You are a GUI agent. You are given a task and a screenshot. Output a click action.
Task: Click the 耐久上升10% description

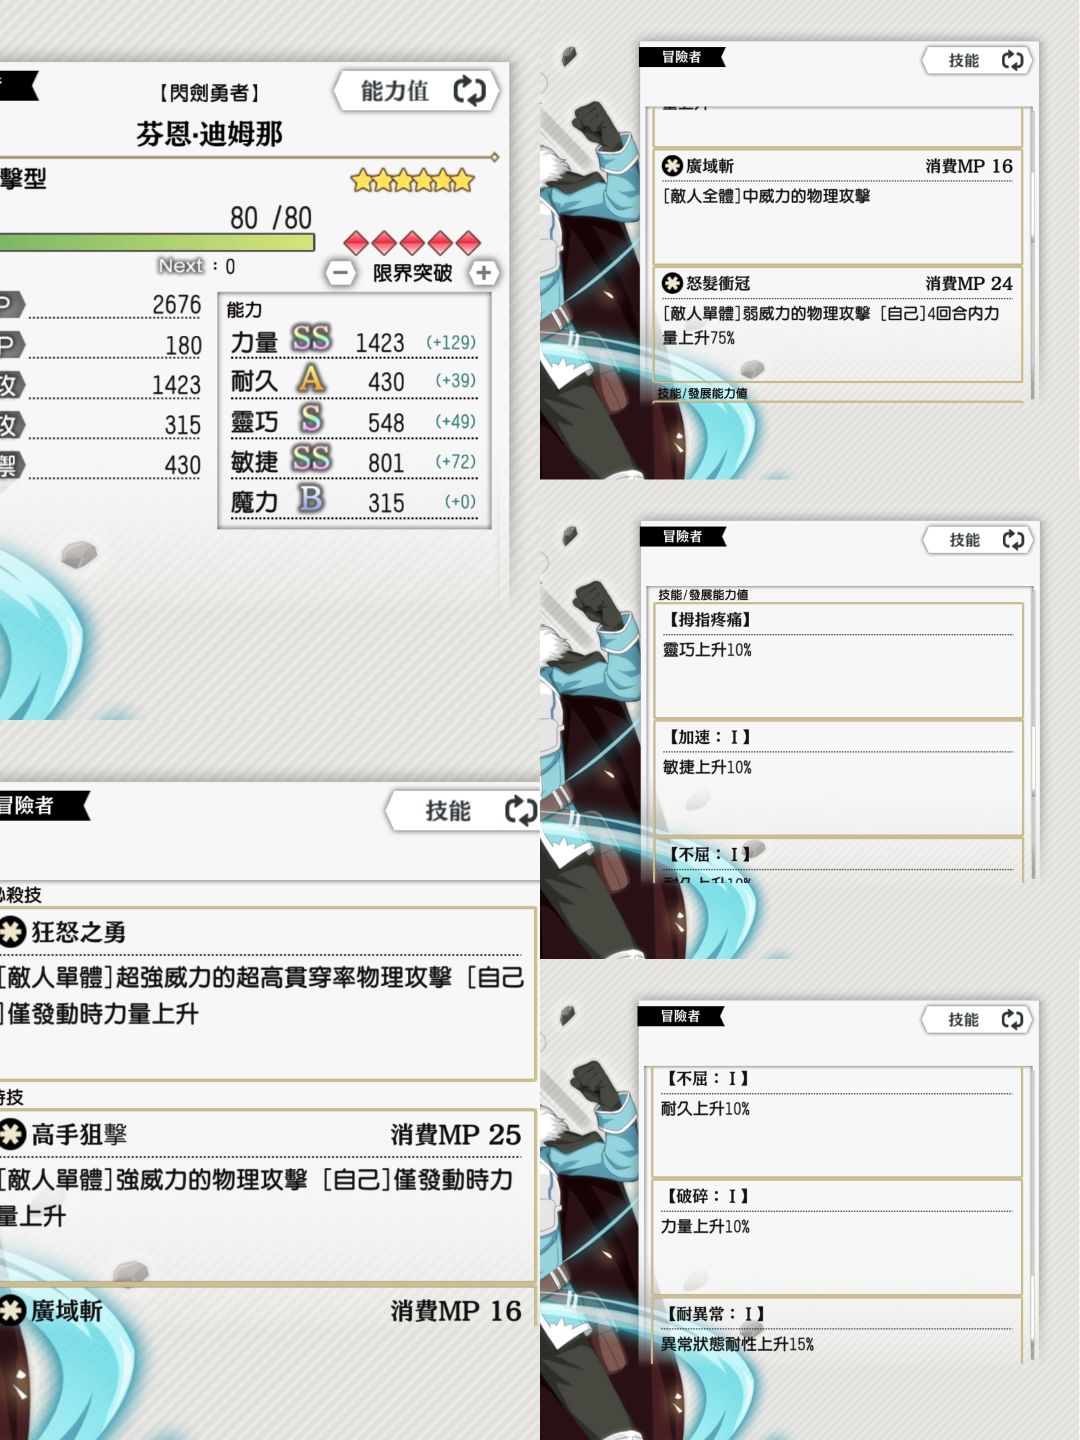pyautogui.click(x=705, y=1109)
